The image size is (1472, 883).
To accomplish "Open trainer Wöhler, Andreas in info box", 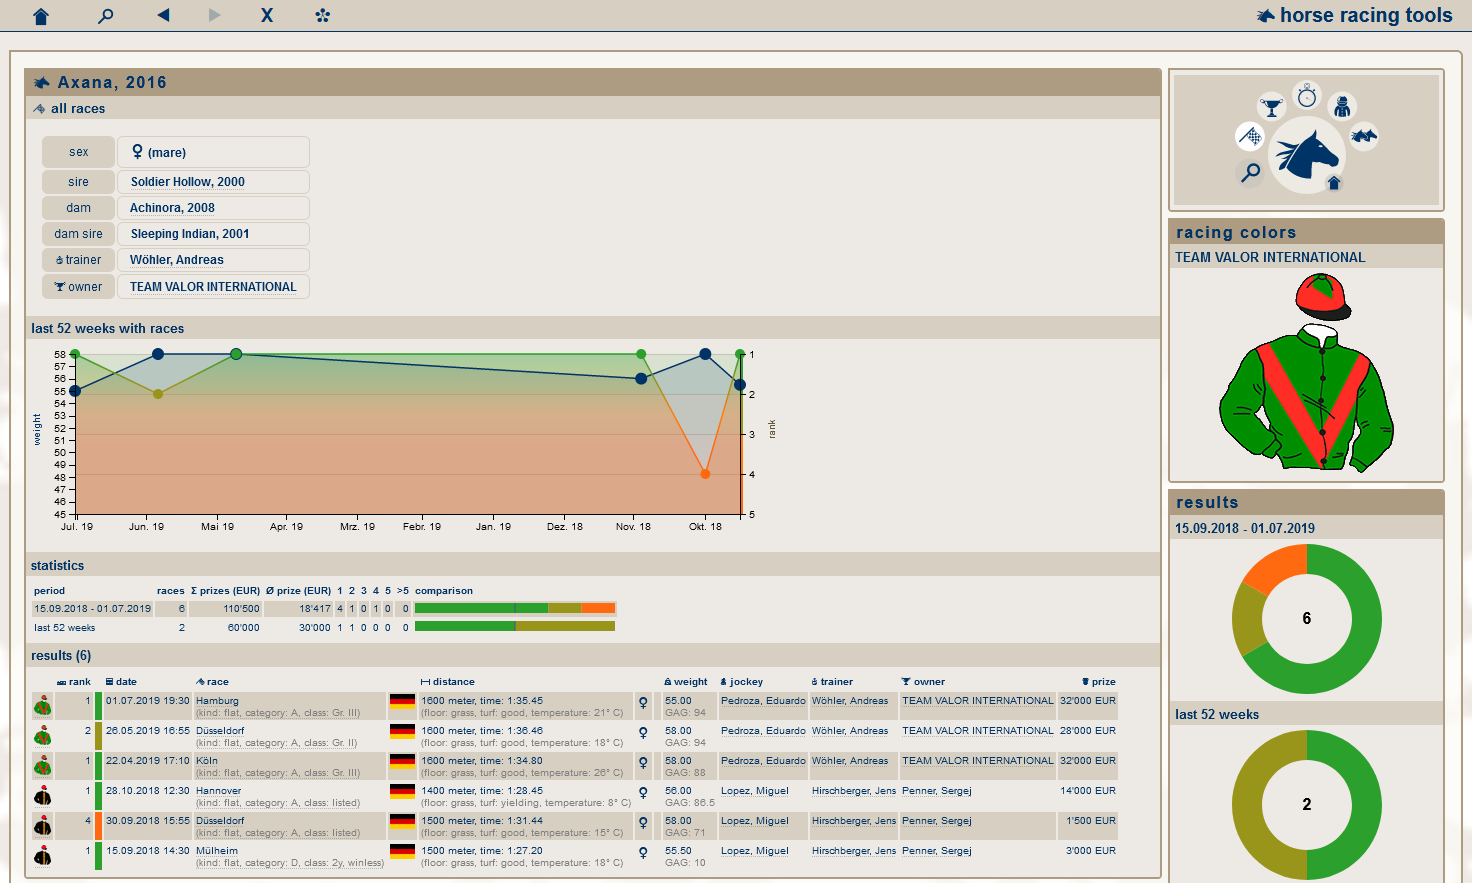I will (177, 260).
